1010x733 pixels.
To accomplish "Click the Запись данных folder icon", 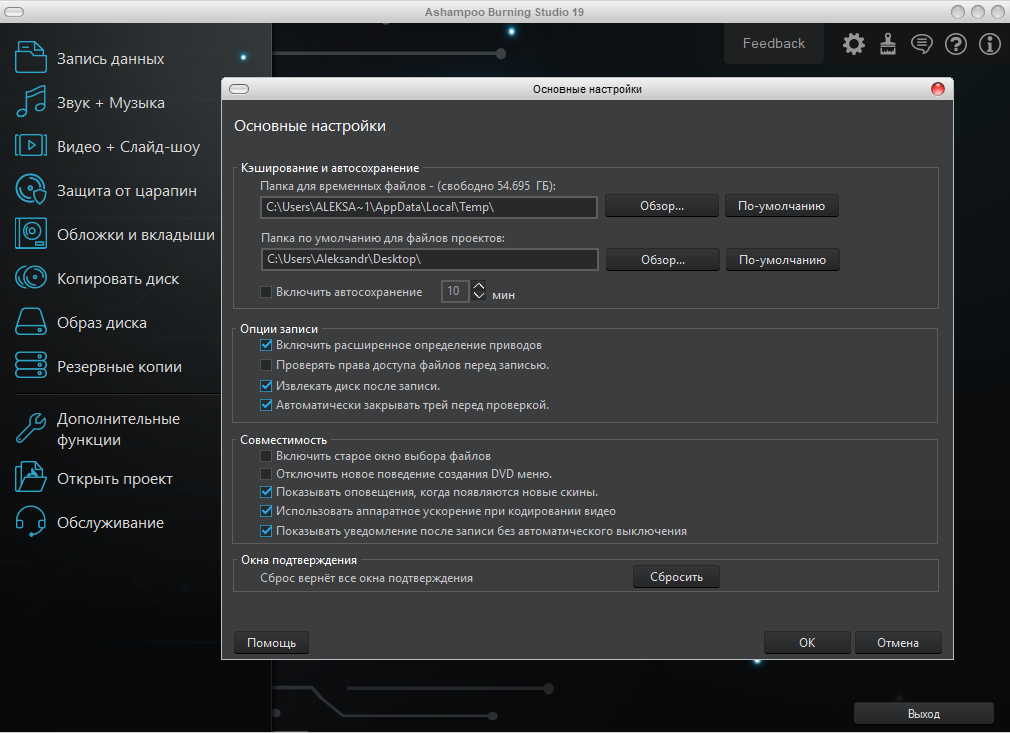I will click(30, 57).
